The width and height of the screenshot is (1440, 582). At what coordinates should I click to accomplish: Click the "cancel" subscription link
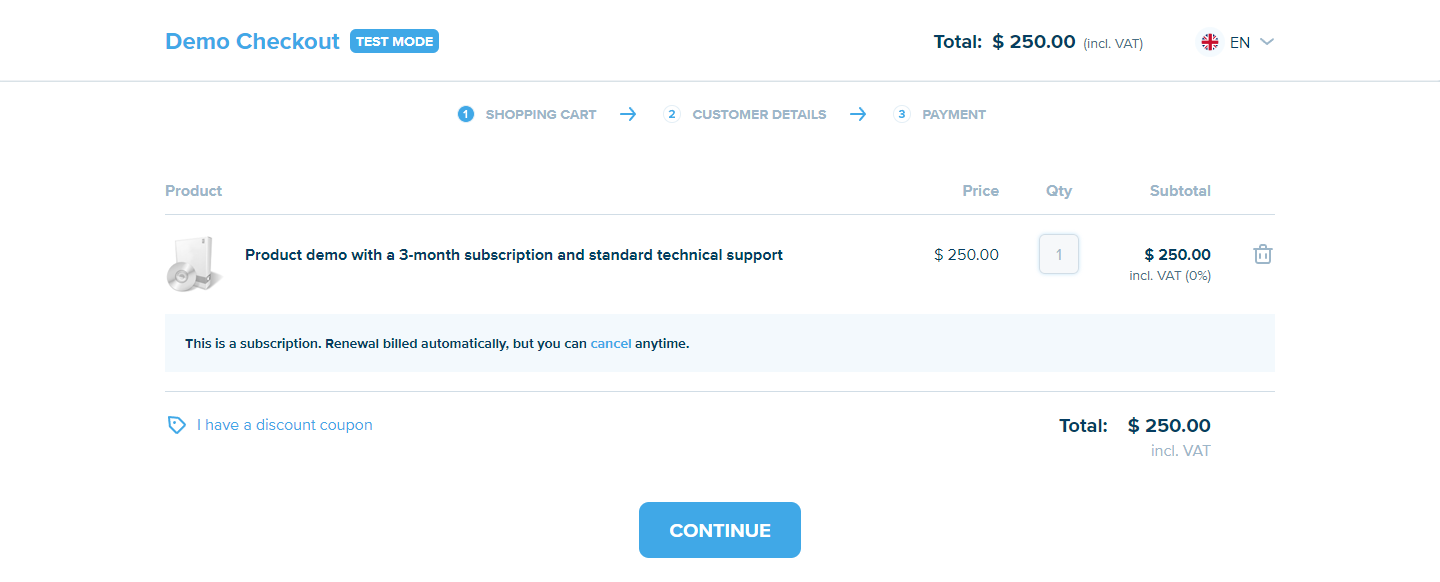[x=610, y=344]
